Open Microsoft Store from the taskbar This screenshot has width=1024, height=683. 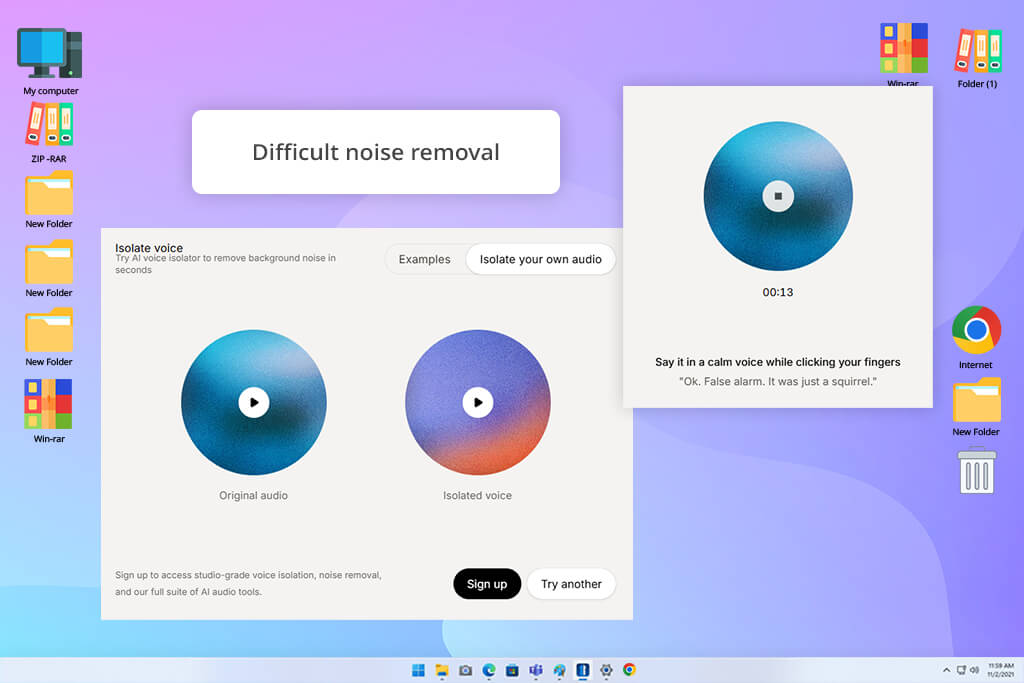(512, 670)
